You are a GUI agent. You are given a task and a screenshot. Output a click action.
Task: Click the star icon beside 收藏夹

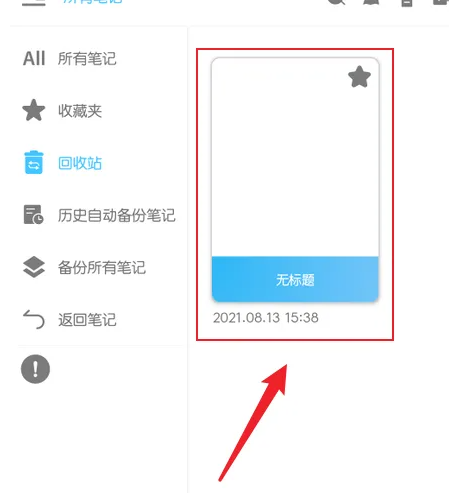coord(34,110)
